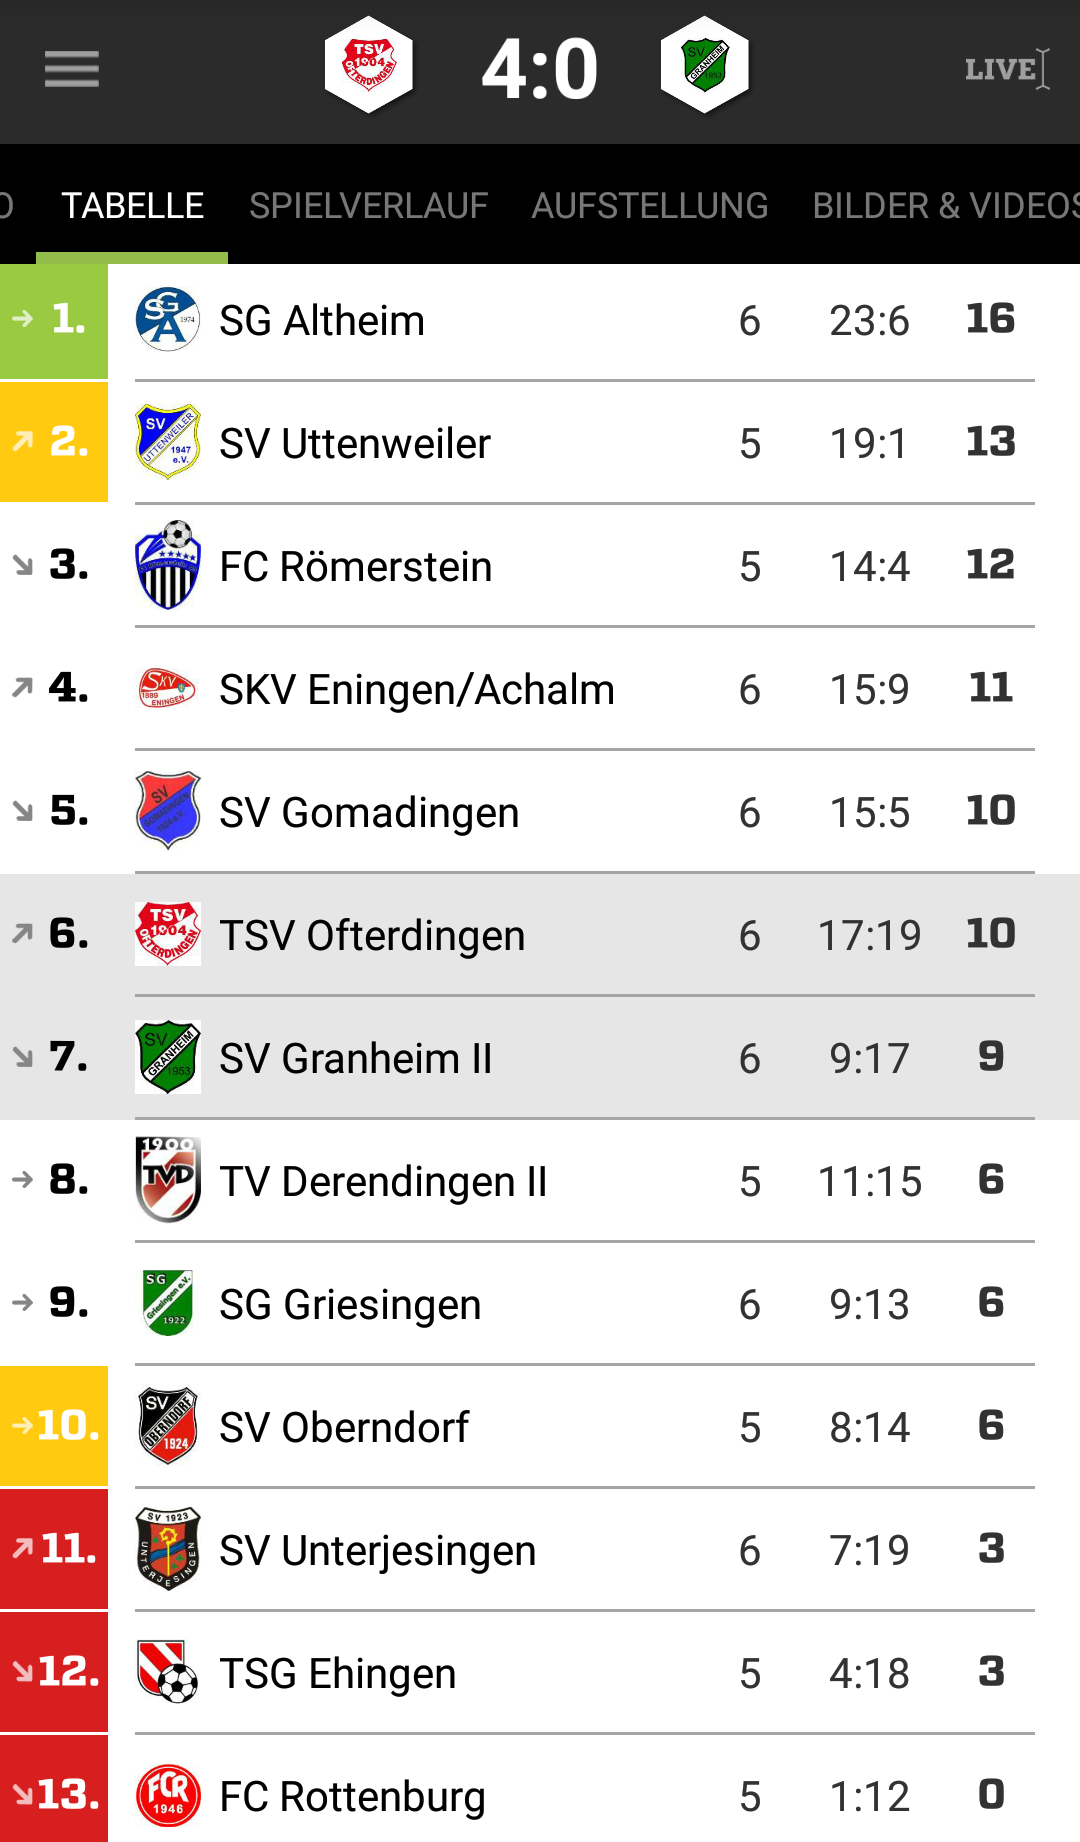Viewport: 1080px width, 1842px height.
Task: Switch to the Spielverlauf tab
Action: [x=368, y=206]
